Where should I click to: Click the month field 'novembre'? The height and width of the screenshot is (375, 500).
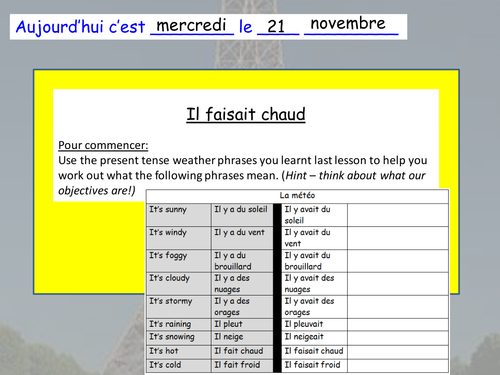[351, 25]
